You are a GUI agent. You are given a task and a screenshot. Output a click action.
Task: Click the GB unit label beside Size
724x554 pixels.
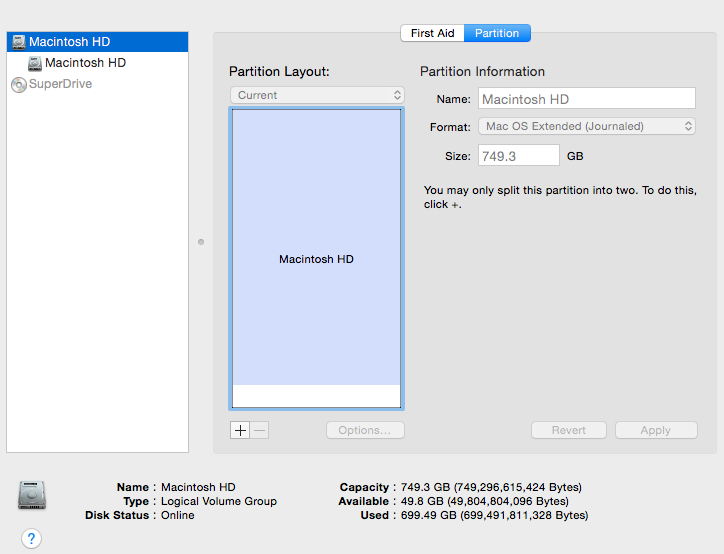[575, 156]
